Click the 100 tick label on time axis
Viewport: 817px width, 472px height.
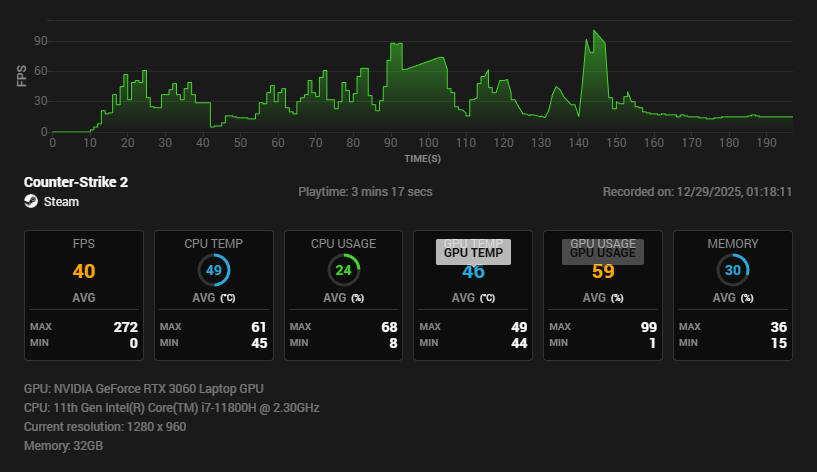click(428, 142)
